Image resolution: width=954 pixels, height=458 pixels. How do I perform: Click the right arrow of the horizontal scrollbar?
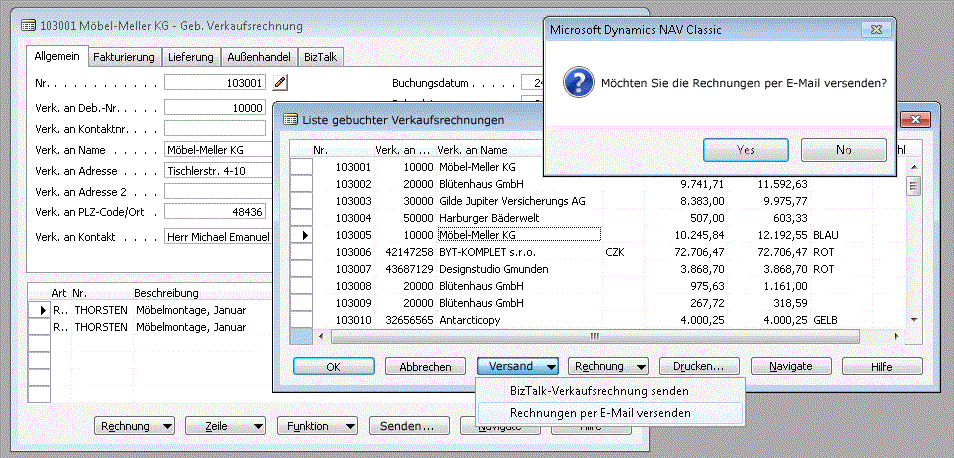(x=896, y=336)
